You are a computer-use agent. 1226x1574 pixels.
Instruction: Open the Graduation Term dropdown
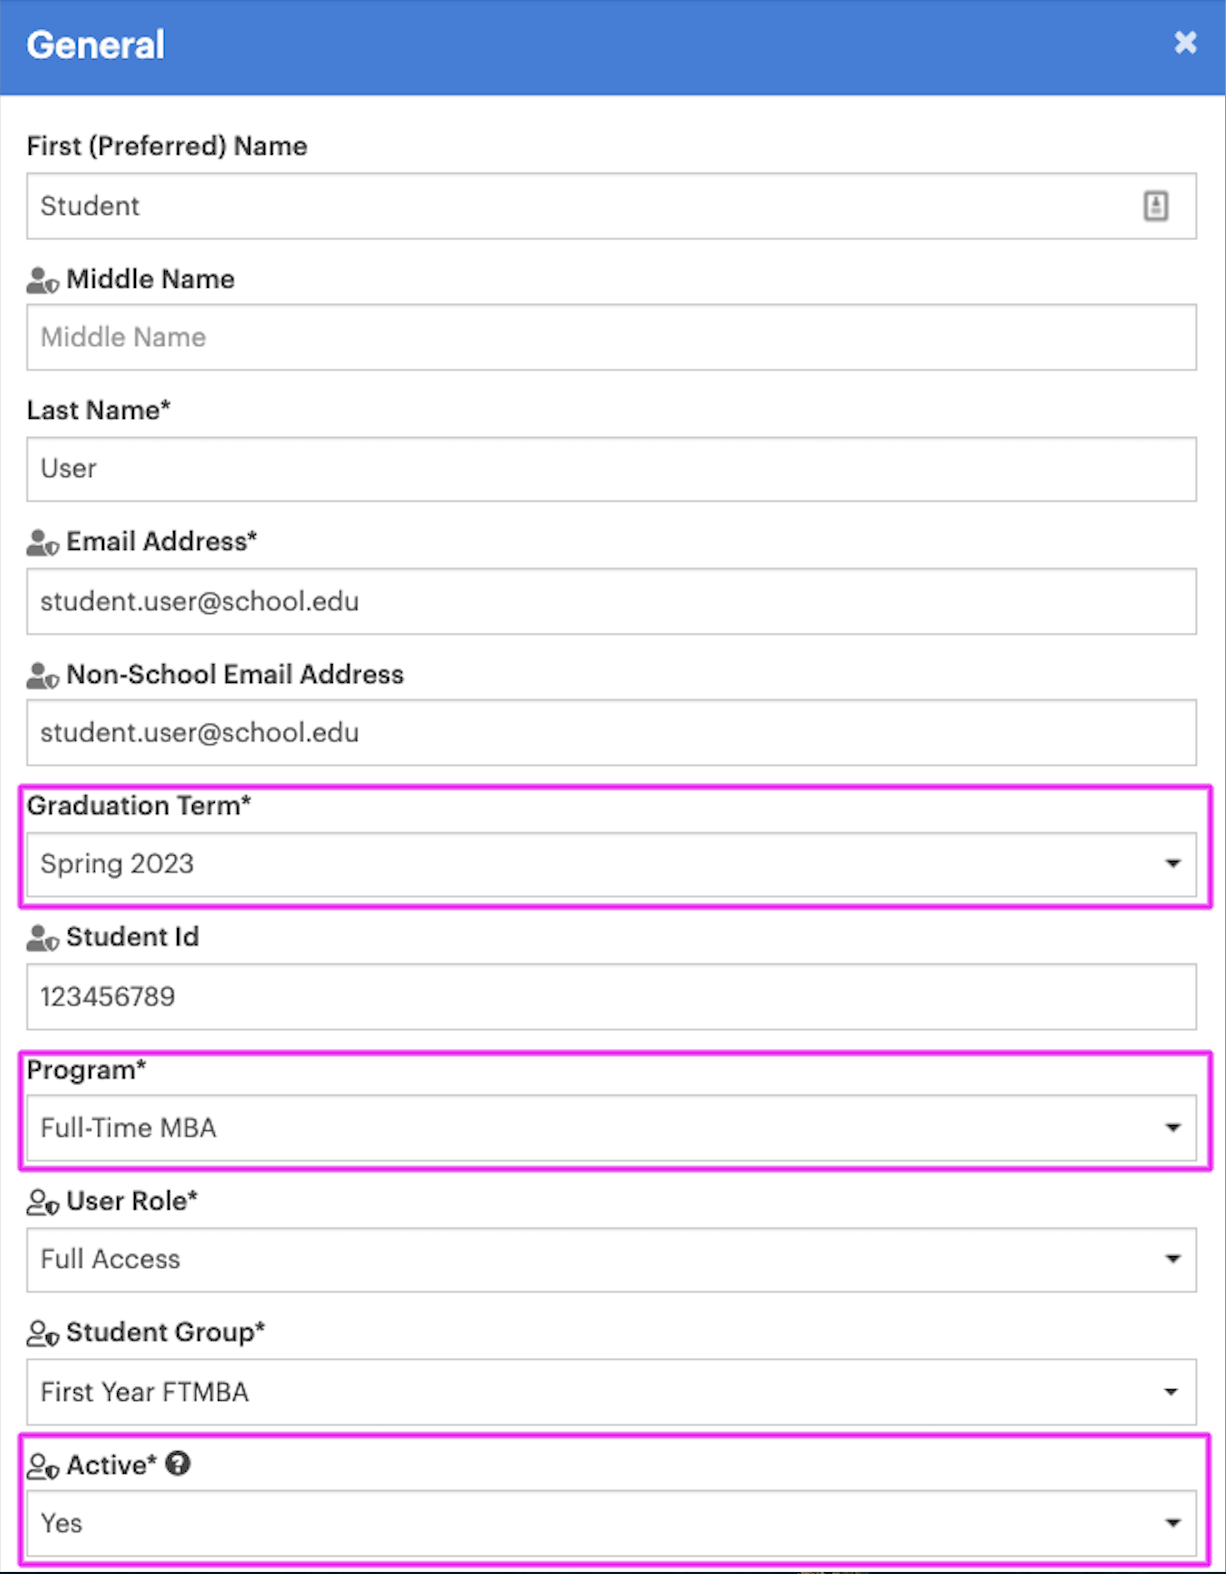[x=612, y=864]
